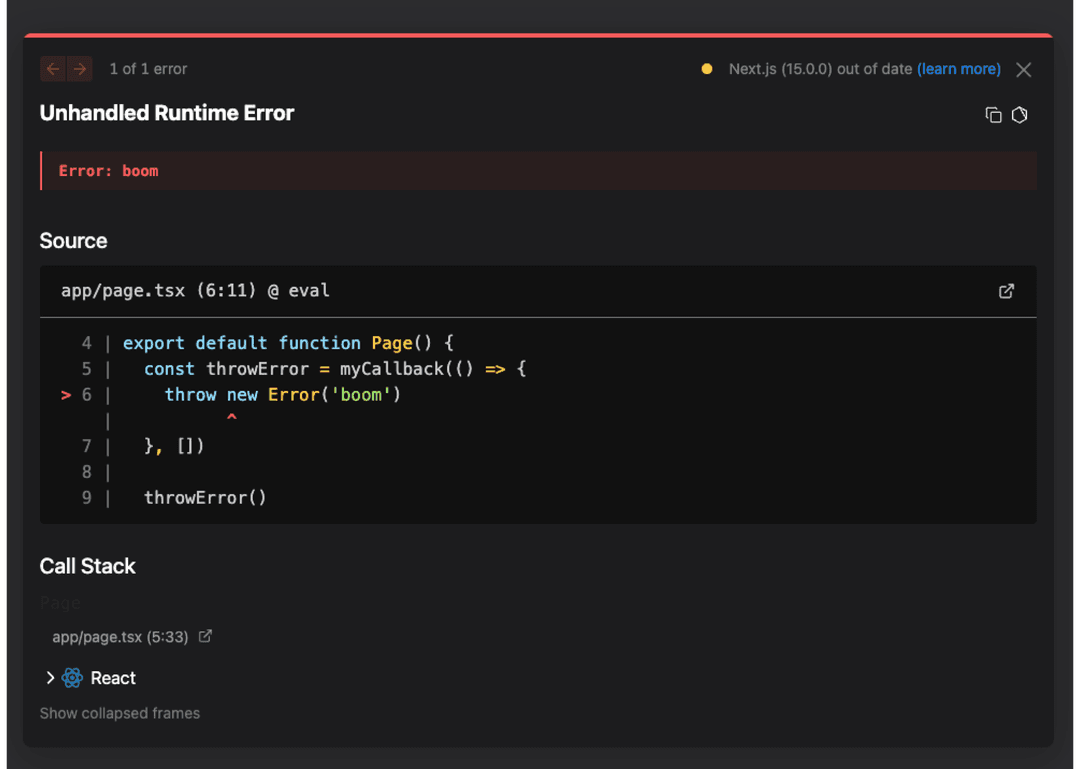Open the learn more link

coord(958,69)
